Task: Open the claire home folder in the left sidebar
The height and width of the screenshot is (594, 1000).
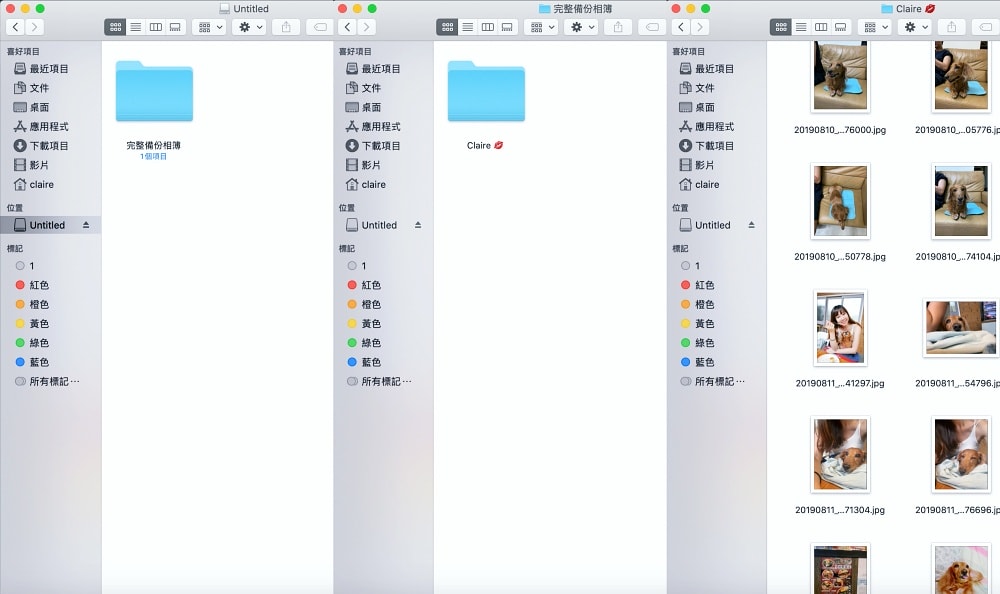Action: coord(41,185)
